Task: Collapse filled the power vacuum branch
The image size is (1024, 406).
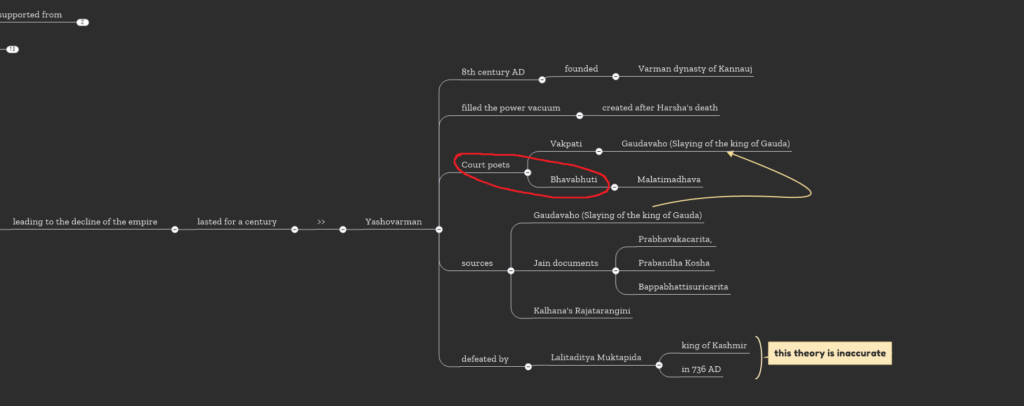Action: pos(579,116)
